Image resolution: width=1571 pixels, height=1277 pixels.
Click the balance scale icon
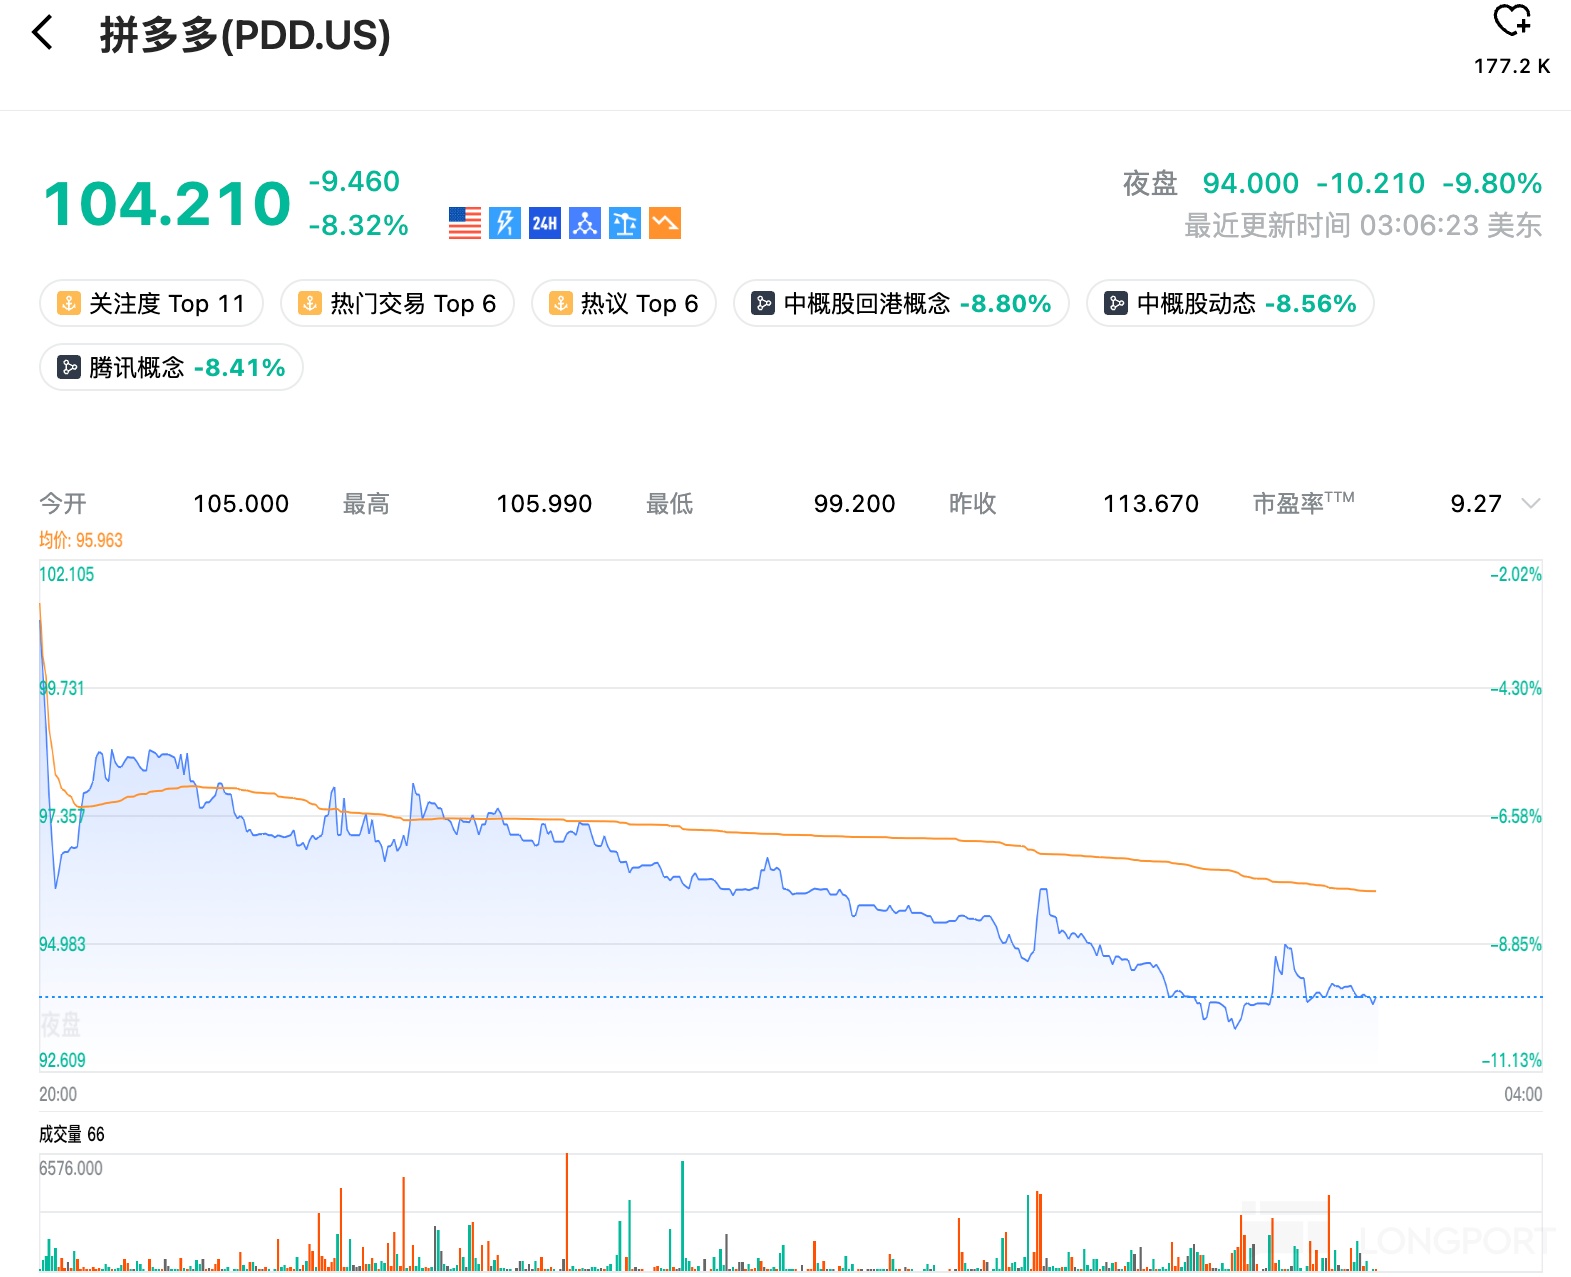coord(625,223)
